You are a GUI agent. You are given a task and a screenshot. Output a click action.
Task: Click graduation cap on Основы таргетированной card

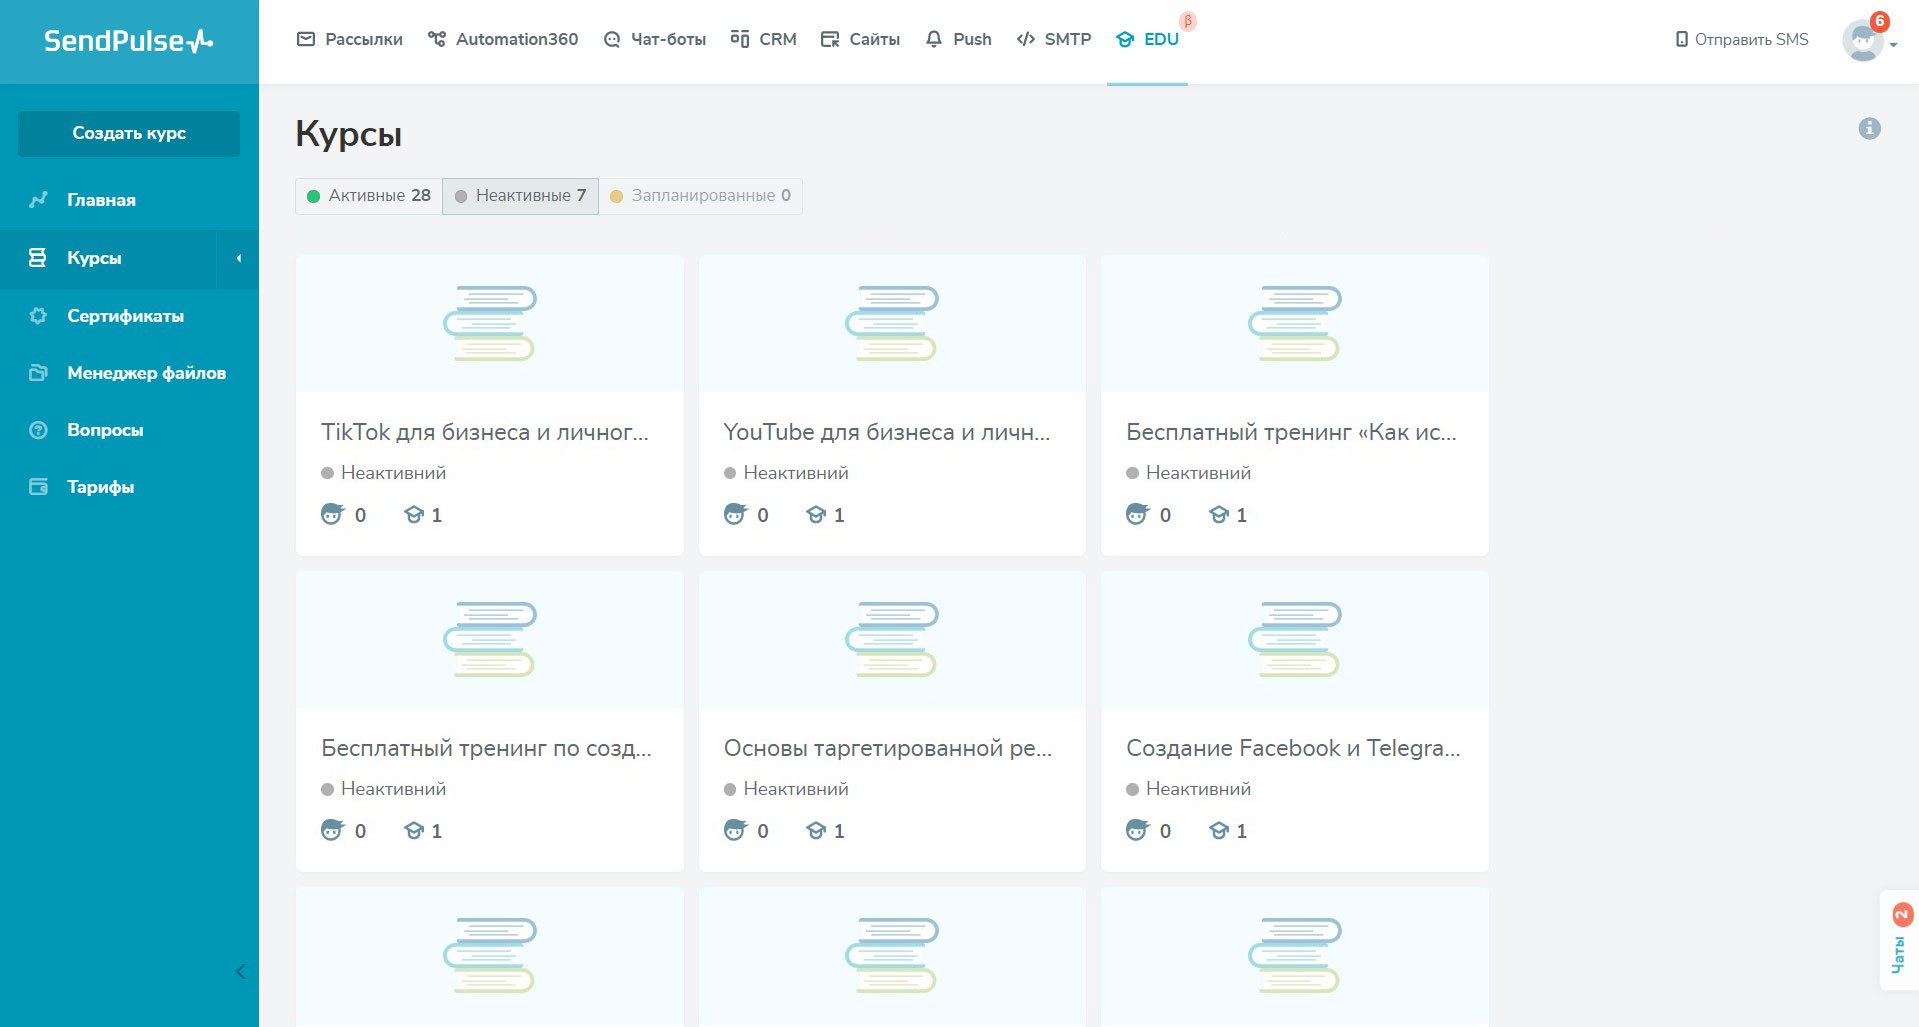(x=816, y=831)
